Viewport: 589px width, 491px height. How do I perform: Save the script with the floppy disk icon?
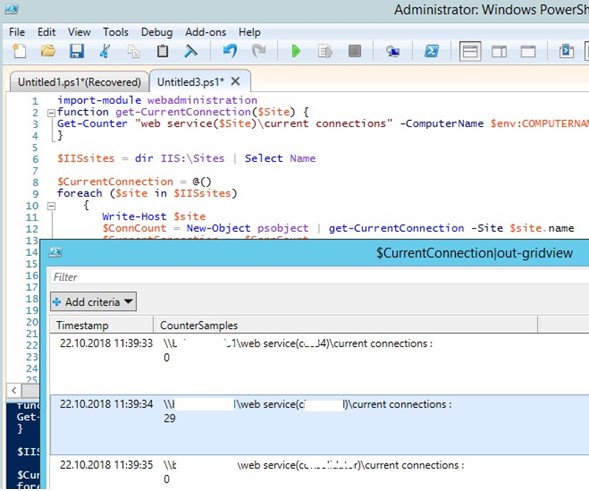(x=77, y=51)
